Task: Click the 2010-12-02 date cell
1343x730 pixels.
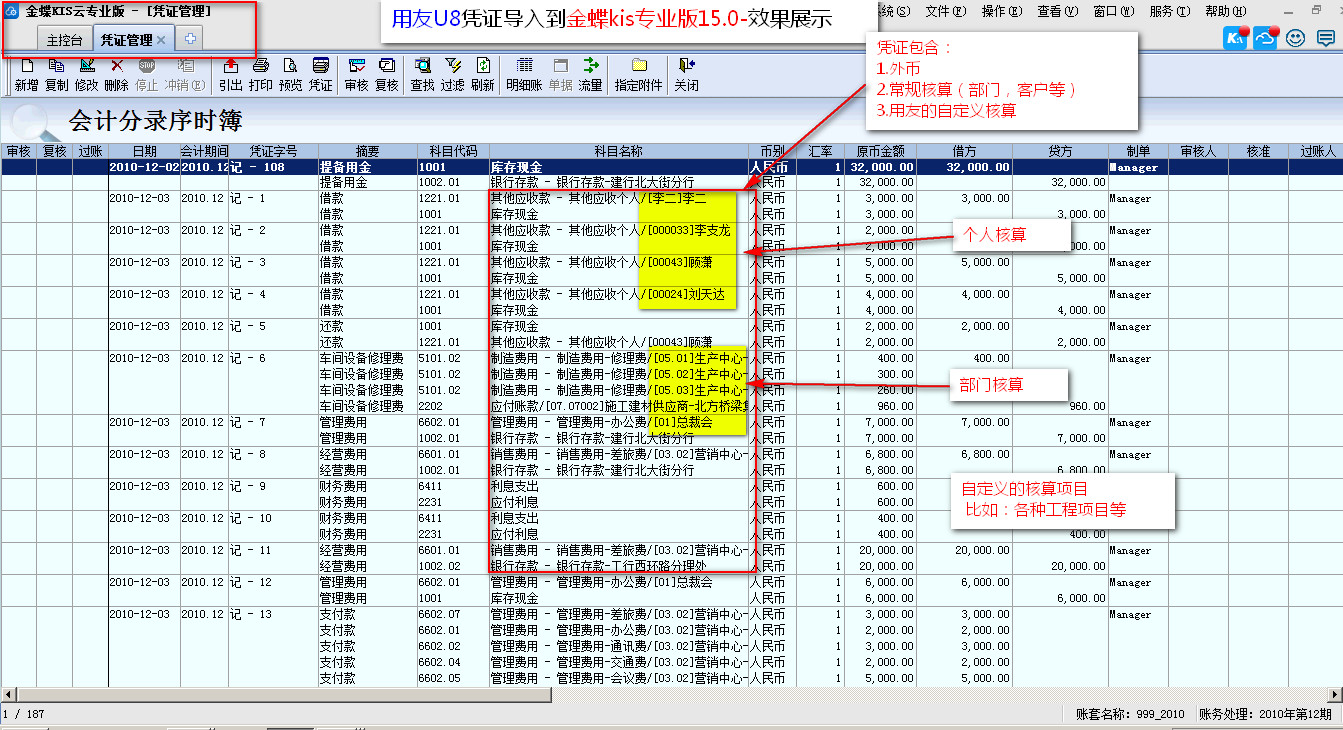Action: pyautogui.click(x=144, y=167)
